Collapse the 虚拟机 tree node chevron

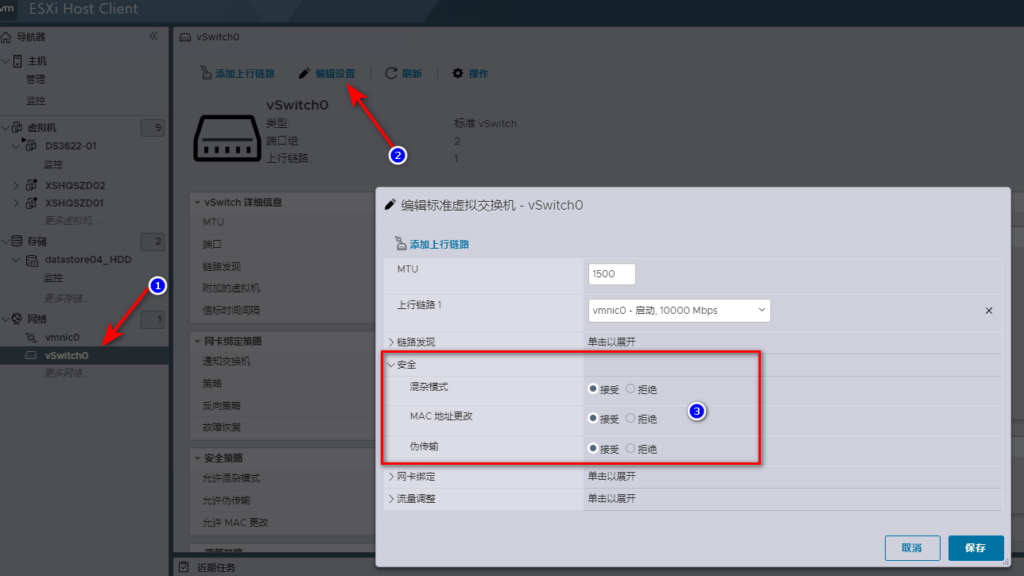click(x=5, y=127)
